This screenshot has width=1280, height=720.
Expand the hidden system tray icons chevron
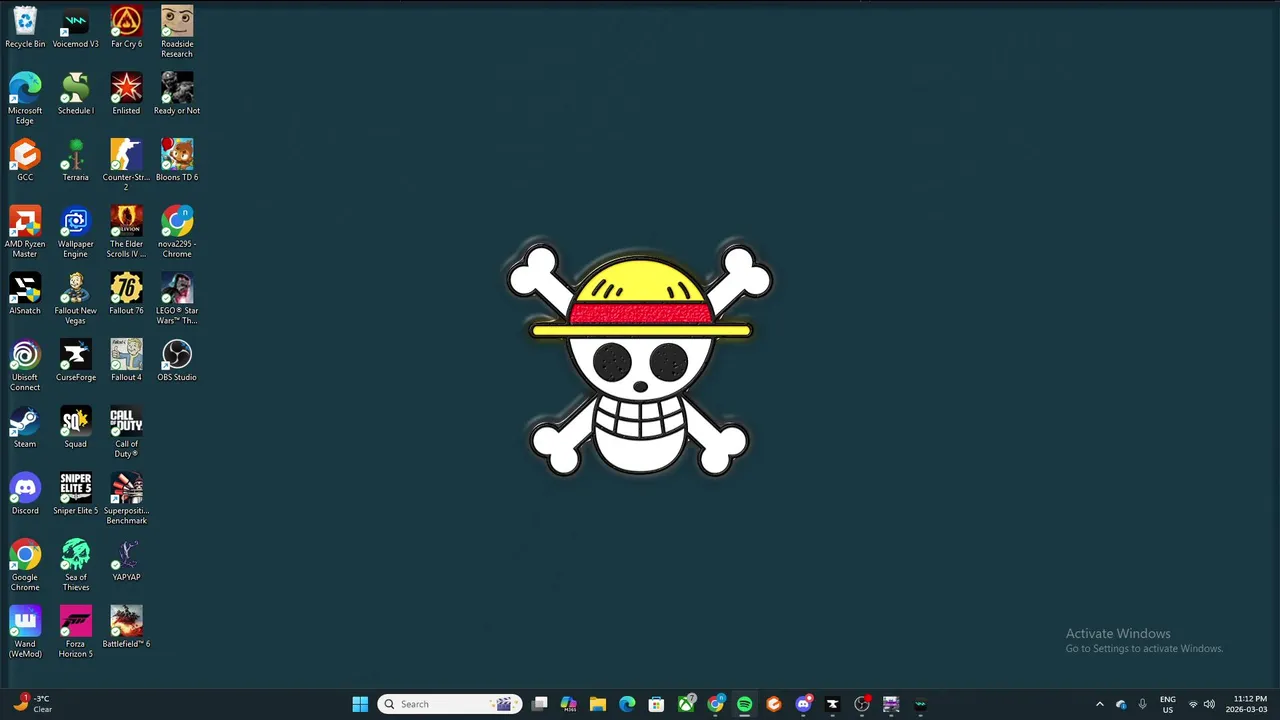click(1100, 704)
